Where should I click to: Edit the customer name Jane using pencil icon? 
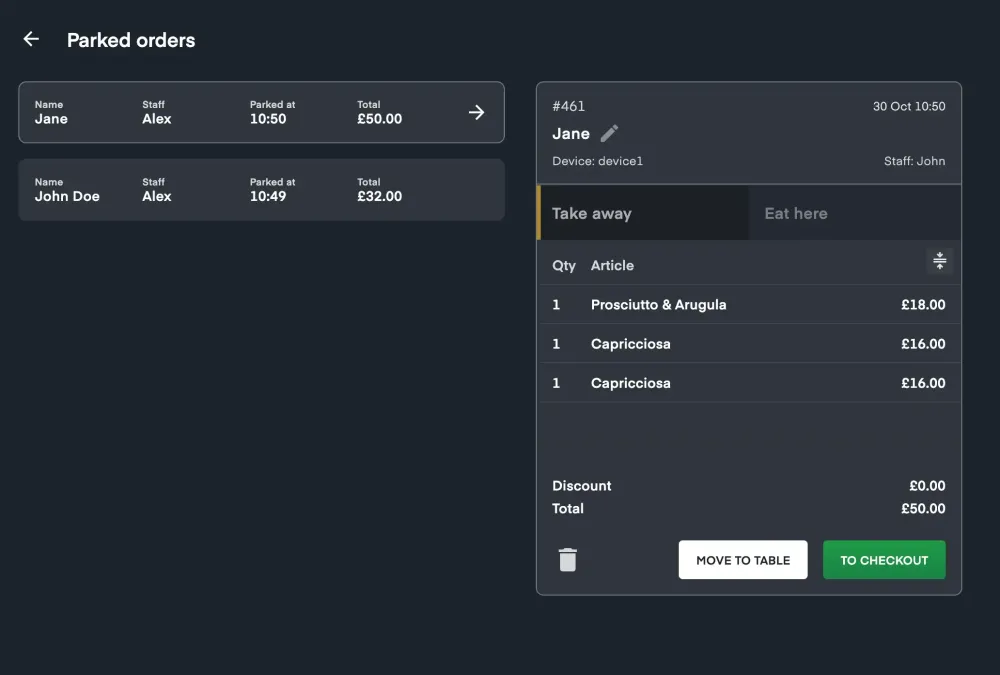(x=608, y=132)
